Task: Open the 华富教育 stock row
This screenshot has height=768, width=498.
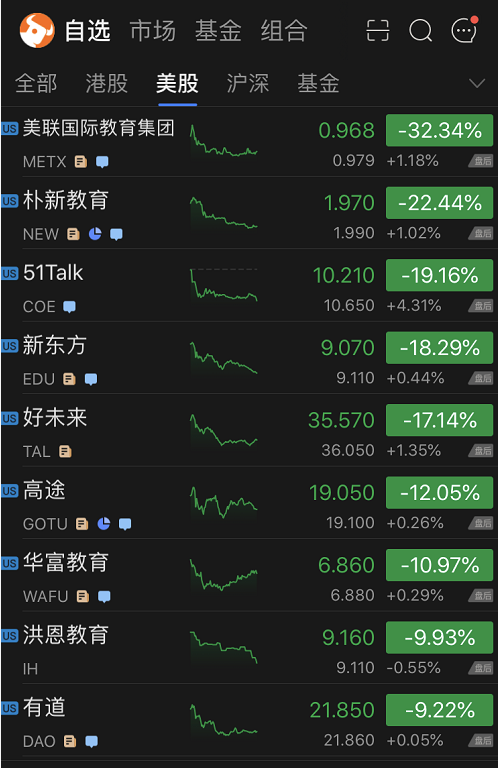Action: pyautogui.click(x=249, y=575)
